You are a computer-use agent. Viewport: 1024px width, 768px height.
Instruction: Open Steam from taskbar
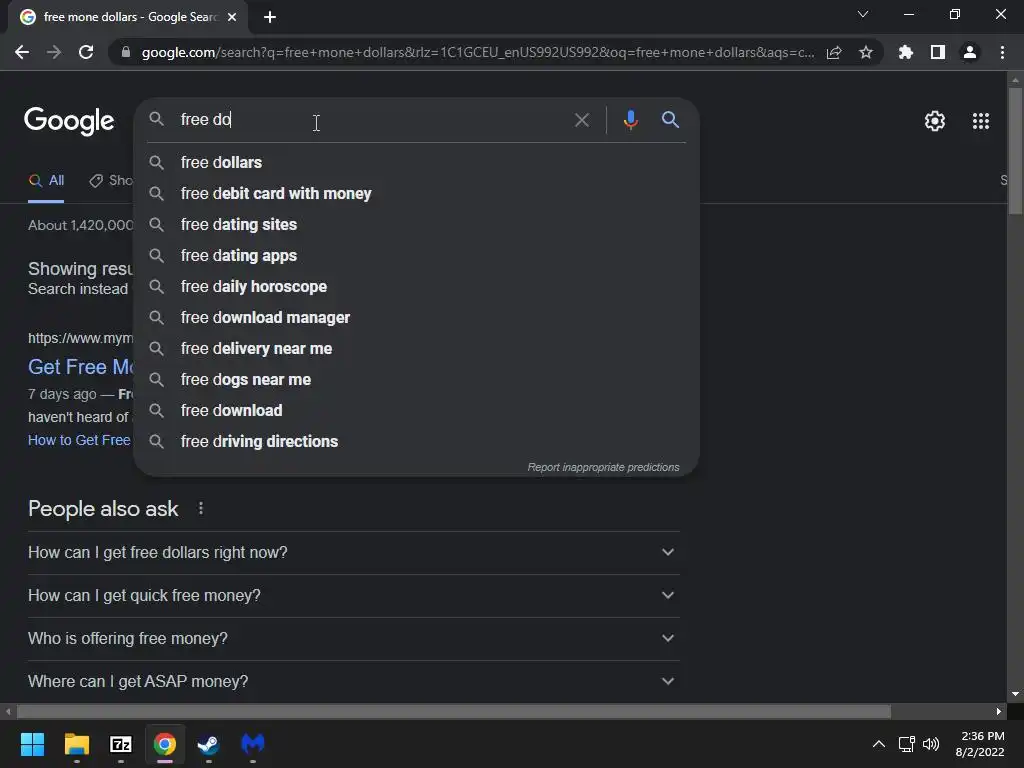pos(208,744)
